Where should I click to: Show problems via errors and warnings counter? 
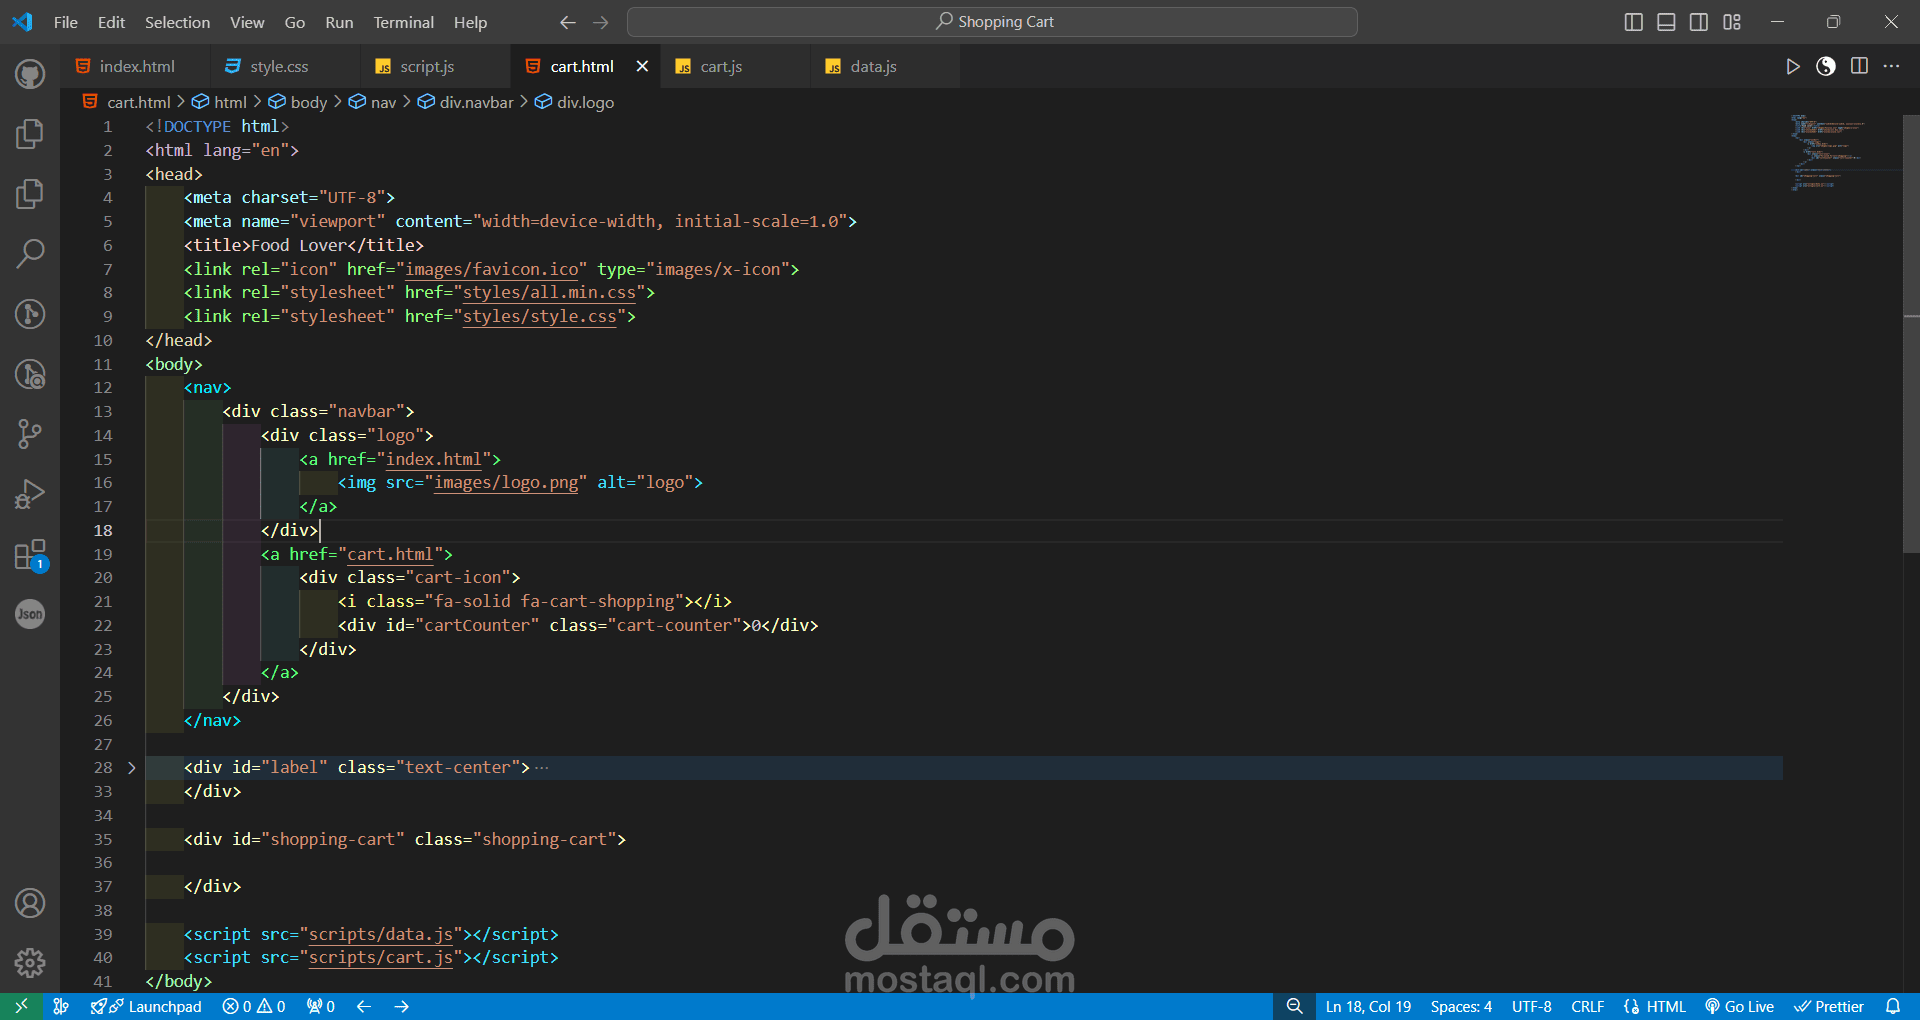coord(254,1006)
